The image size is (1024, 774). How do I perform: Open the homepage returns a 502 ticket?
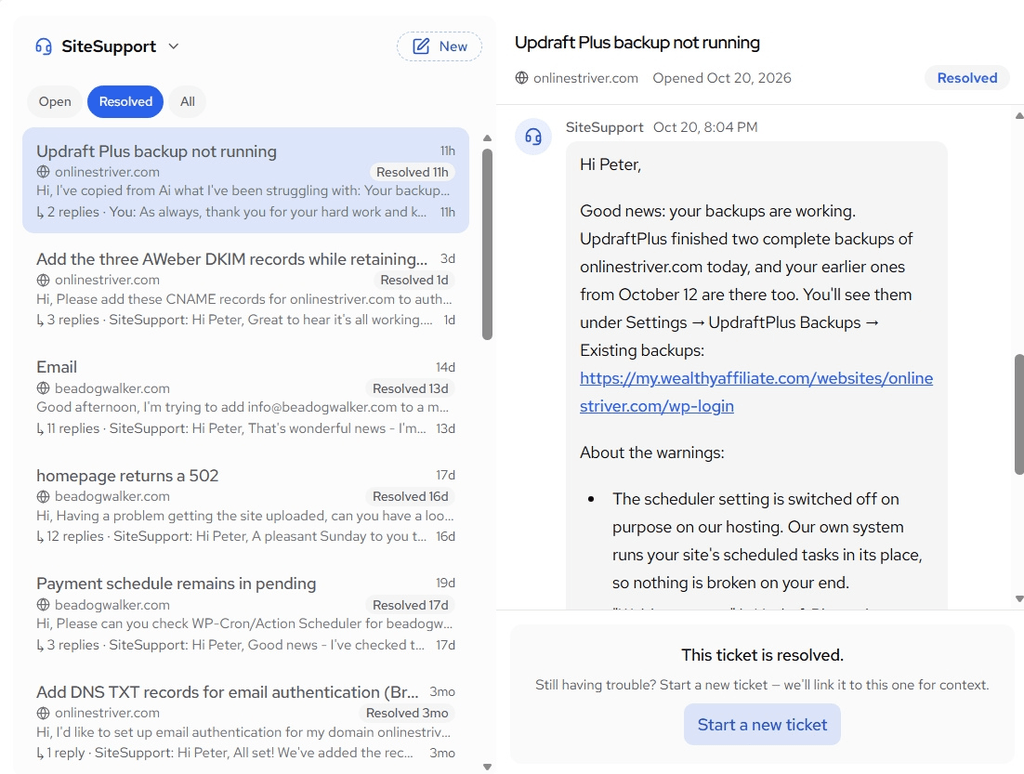(246, 505)
